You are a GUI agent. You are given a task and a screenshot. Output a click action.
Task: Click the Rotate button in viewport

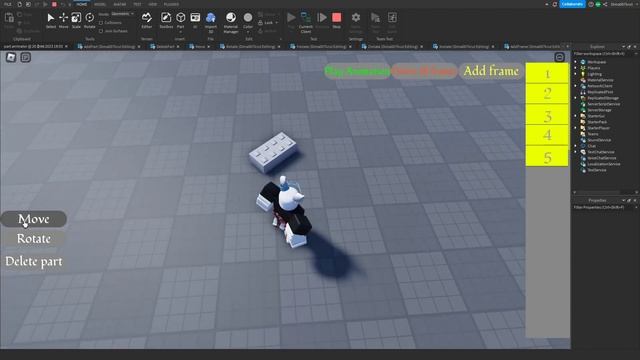(33, 239)
